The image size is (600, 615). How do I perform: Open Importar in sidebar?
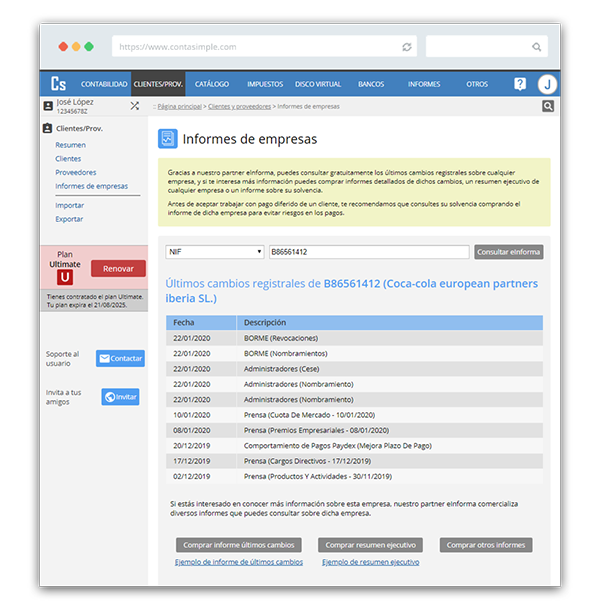(69, 206)
